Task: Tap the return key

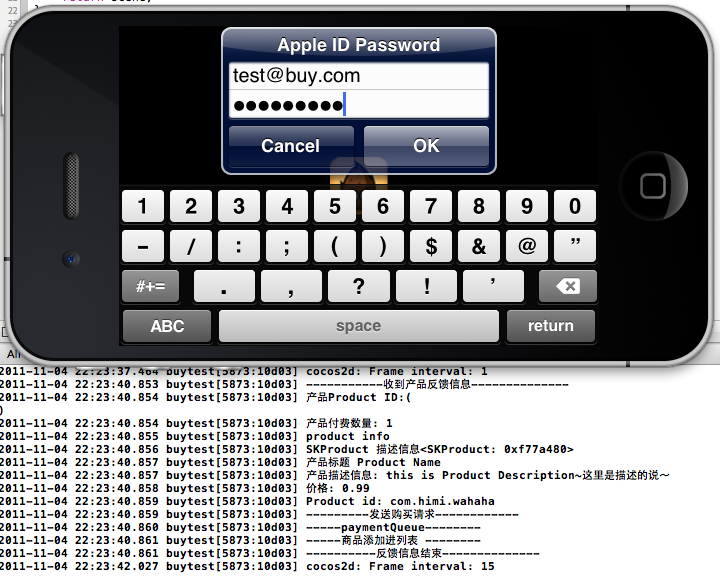Action: click(x=551, y=326)
